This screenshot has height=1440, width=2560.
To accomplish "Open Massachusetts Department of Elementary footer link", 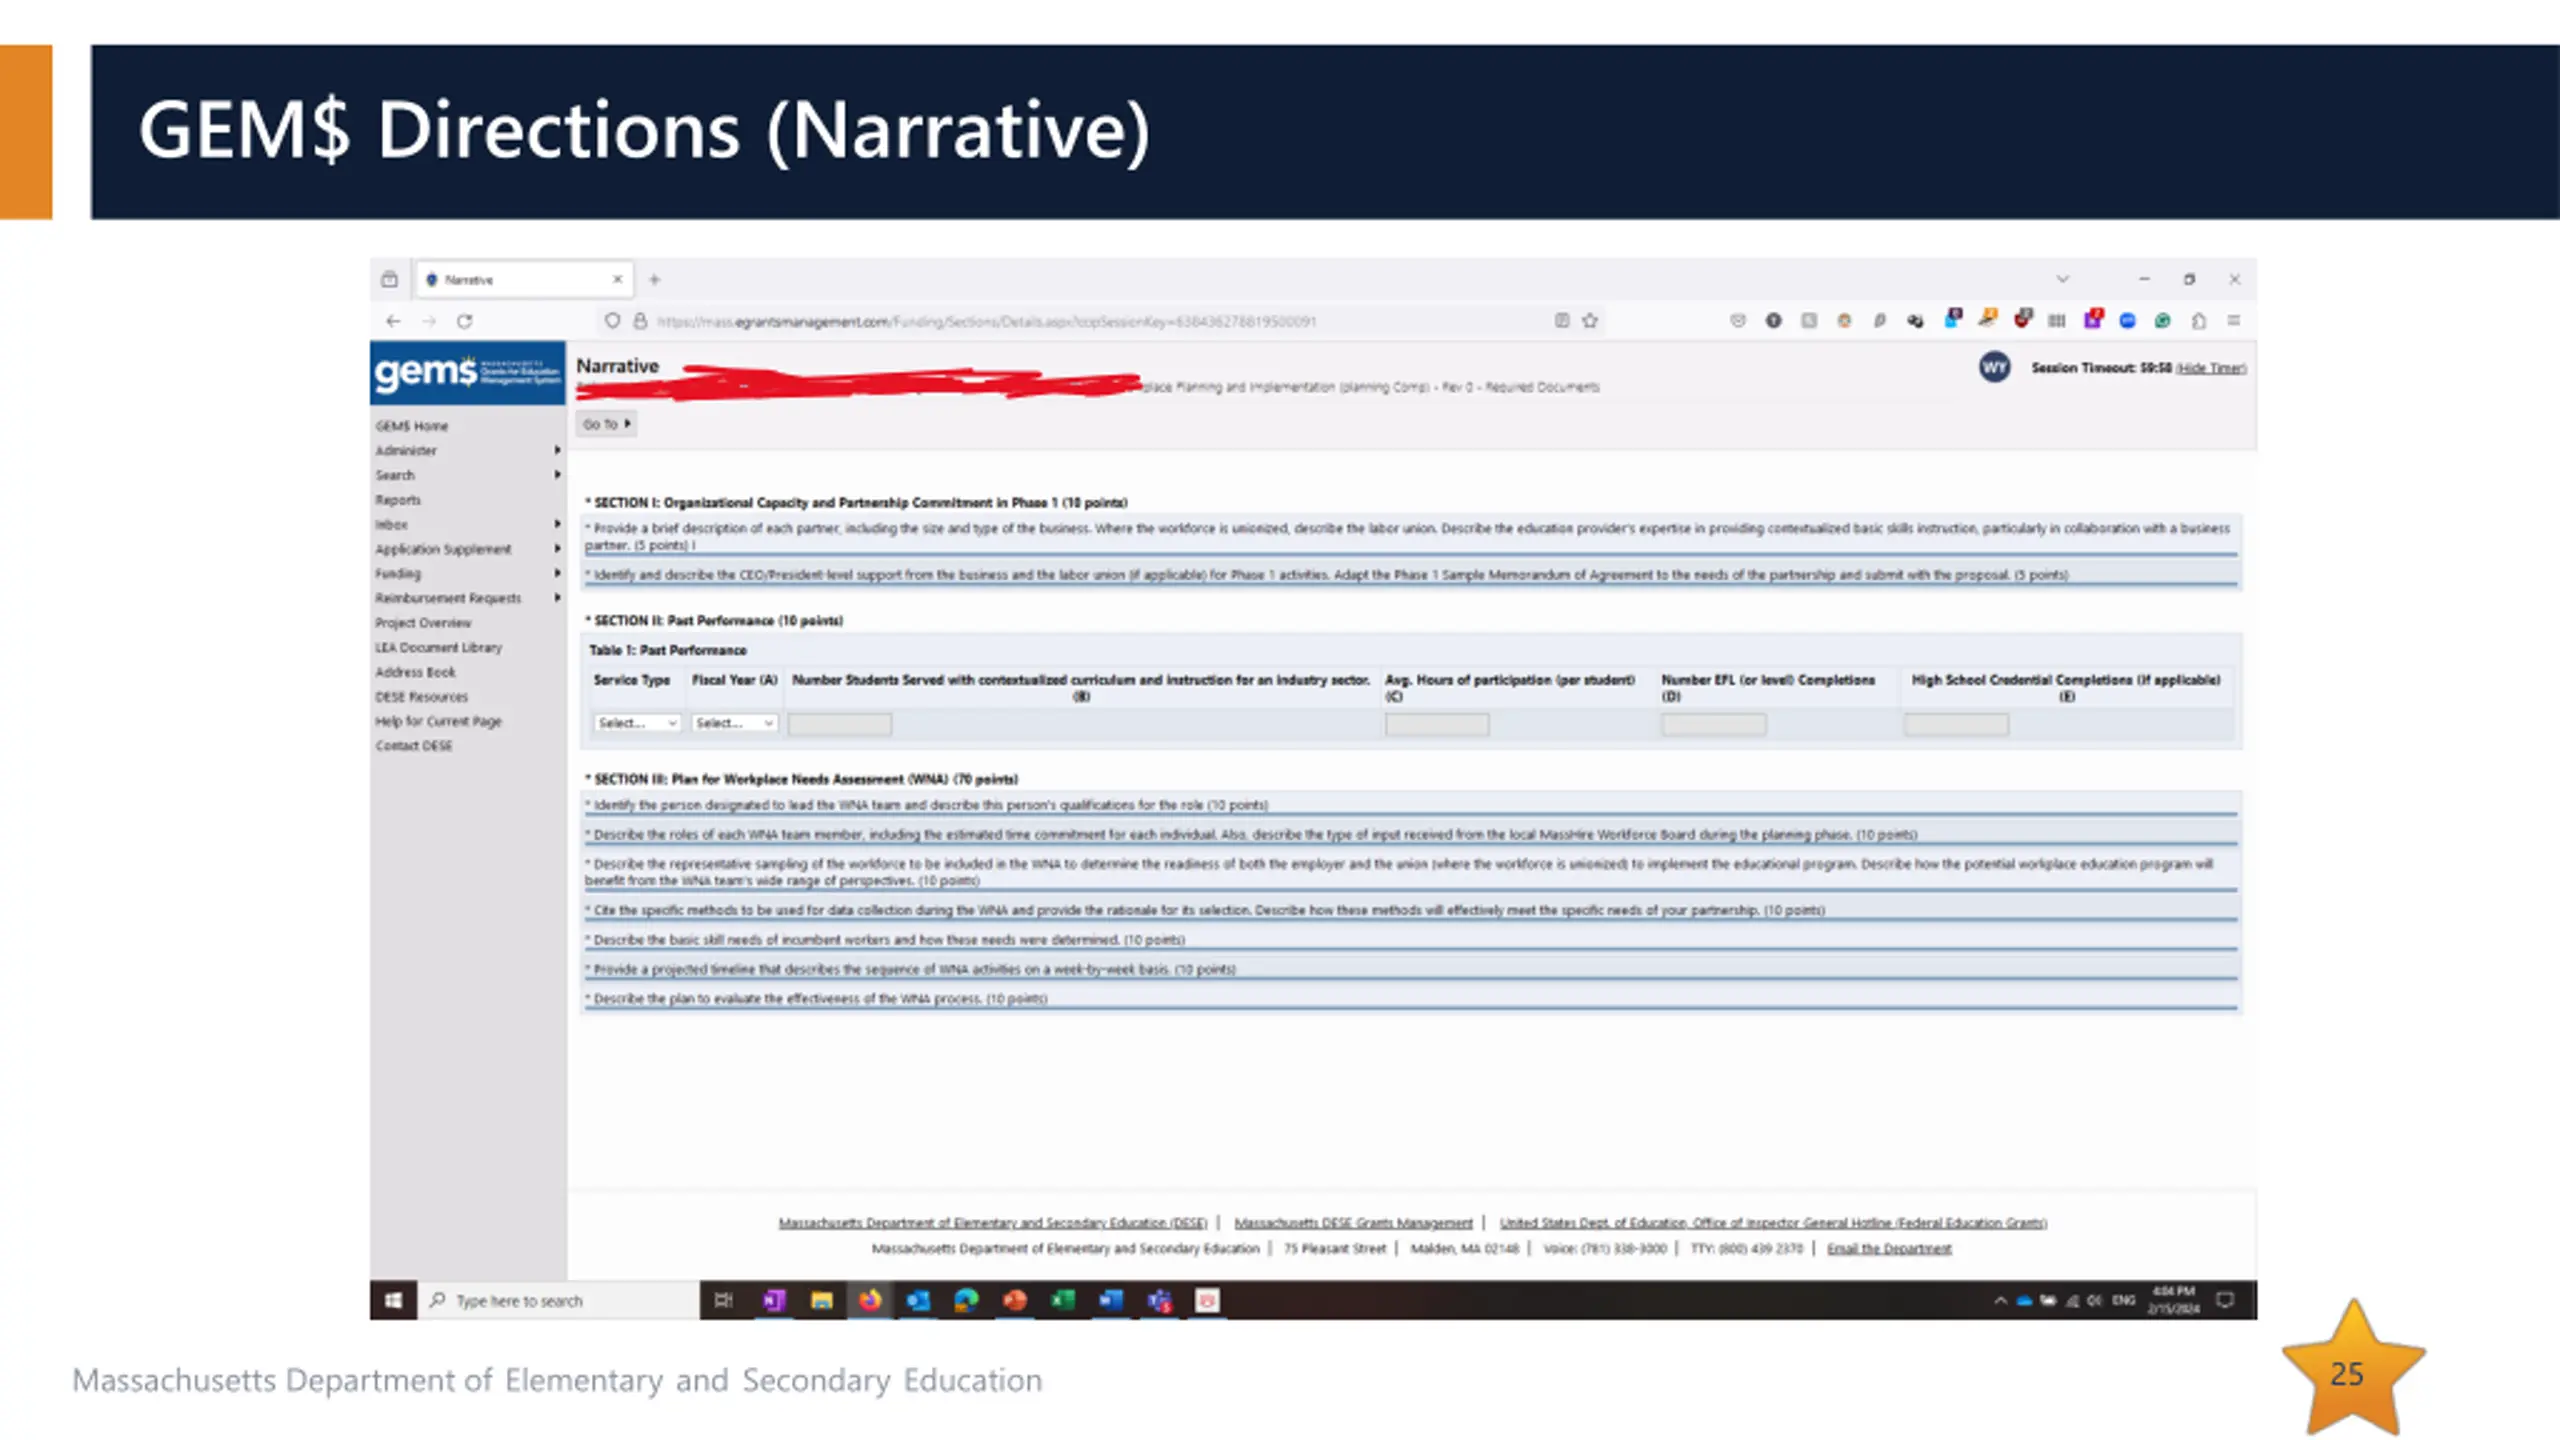I will coord(992,1223).
